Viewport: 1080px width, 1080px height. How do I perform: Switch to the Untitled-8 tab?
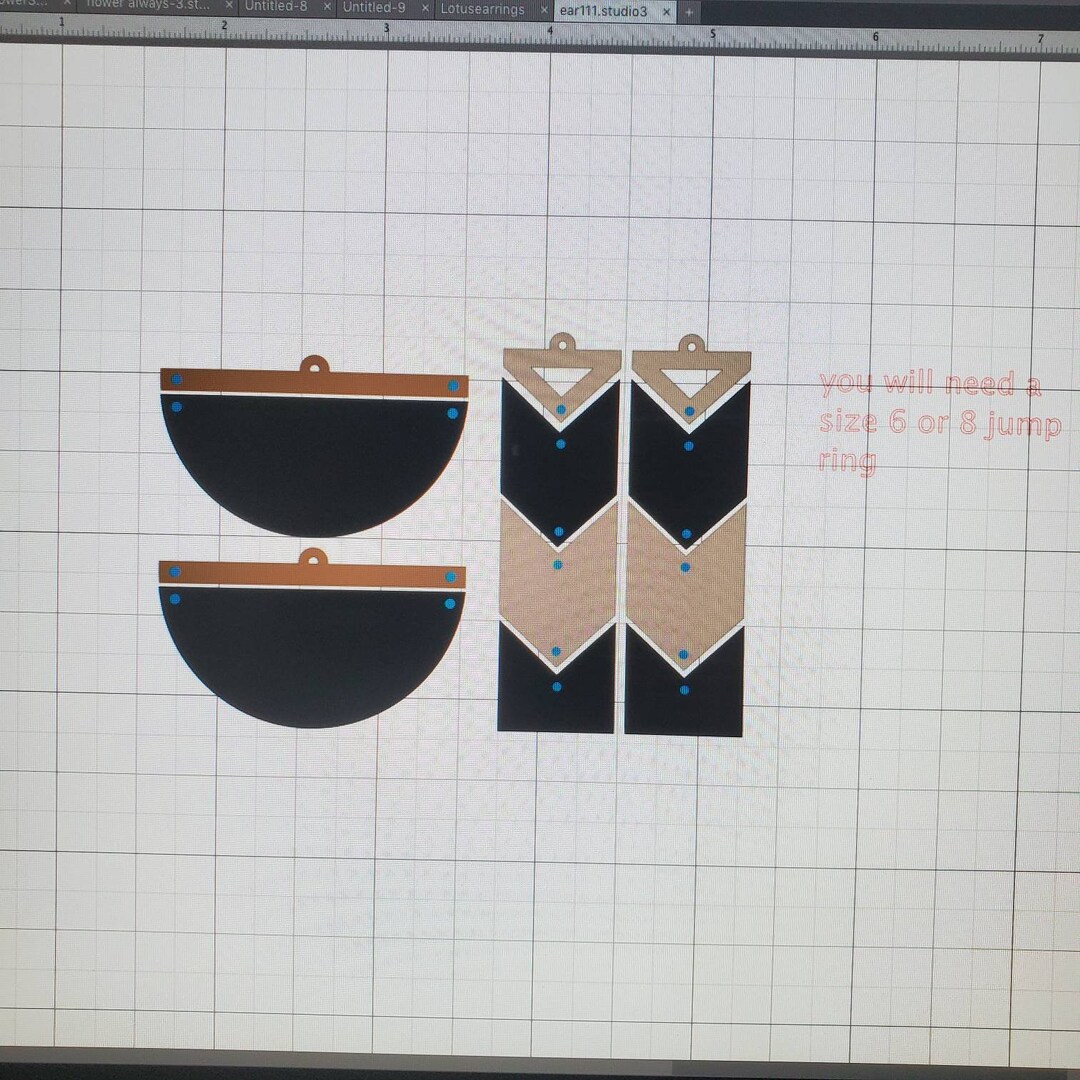(280, 6)
